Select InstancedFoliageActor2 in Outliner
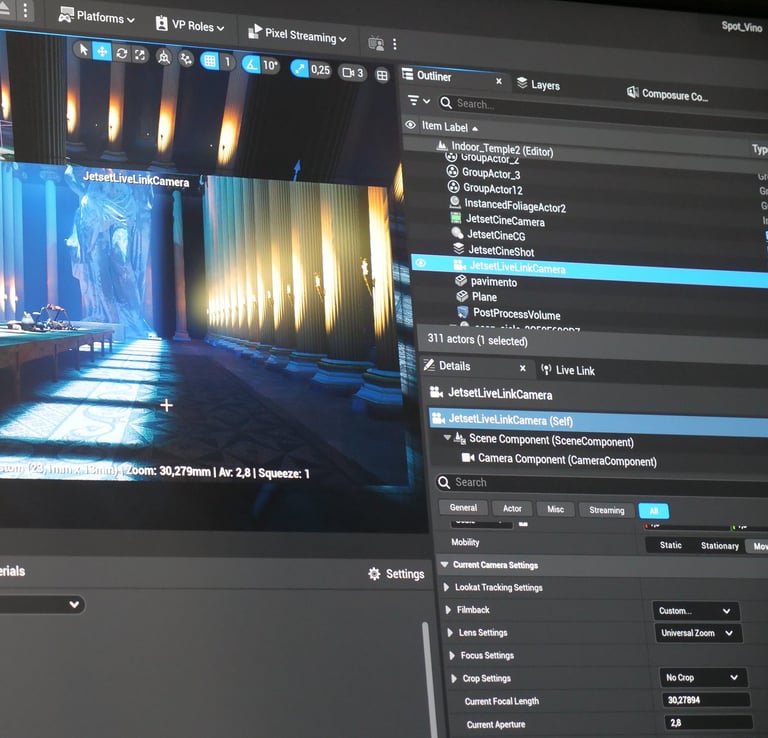768x738 pixels. click(515, 206)
